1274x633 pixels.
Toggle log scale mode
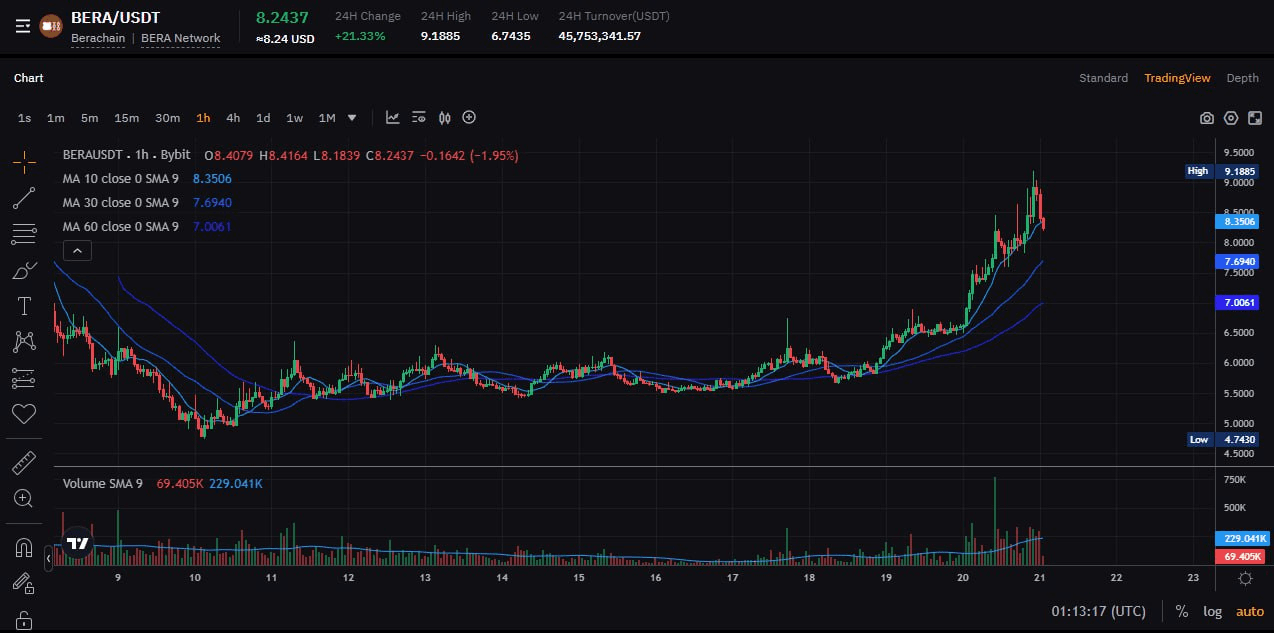[x=1212, y=611]
